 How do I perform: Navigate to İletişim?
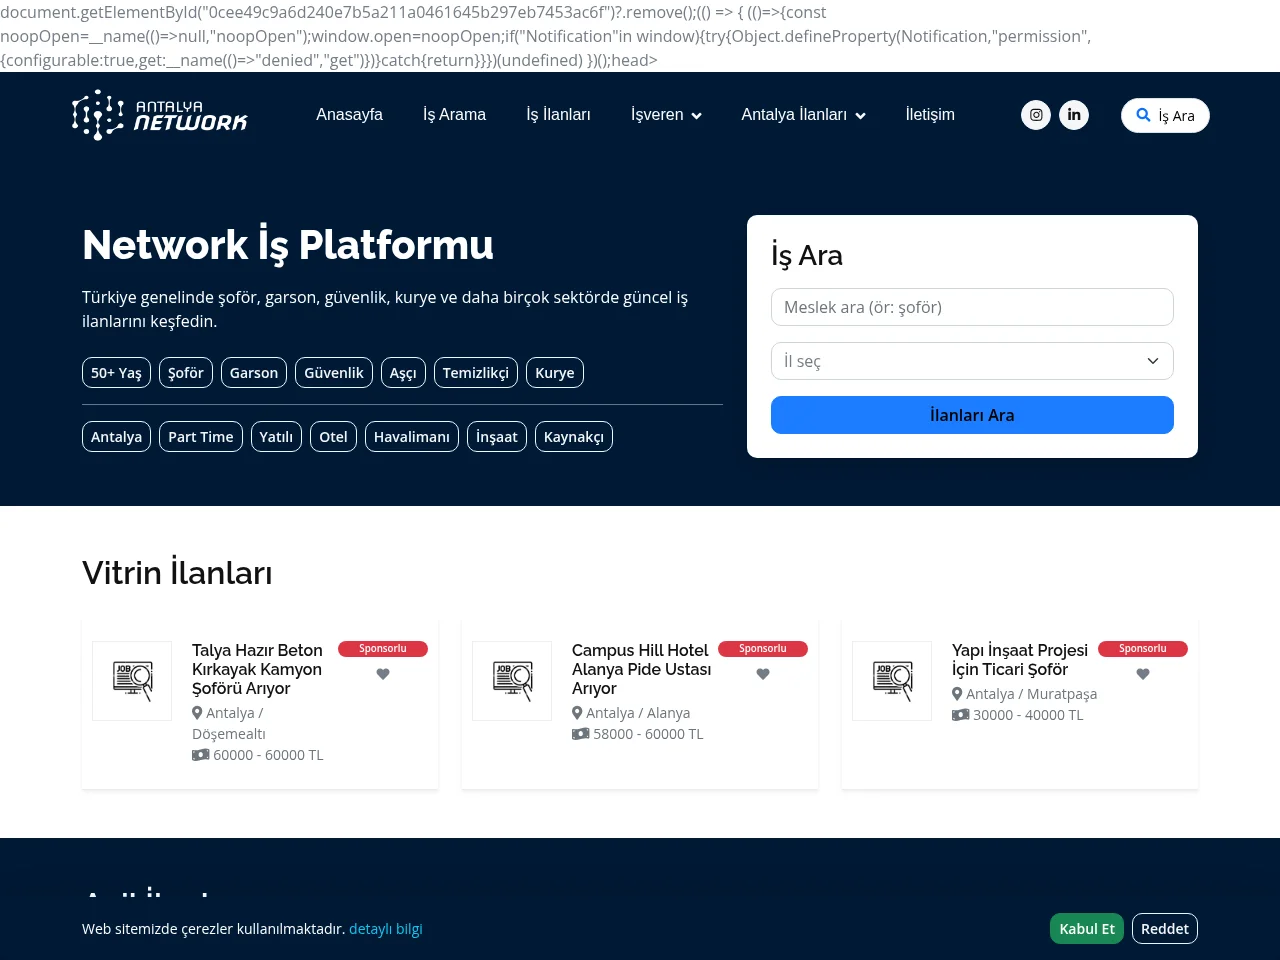point(930,115)
